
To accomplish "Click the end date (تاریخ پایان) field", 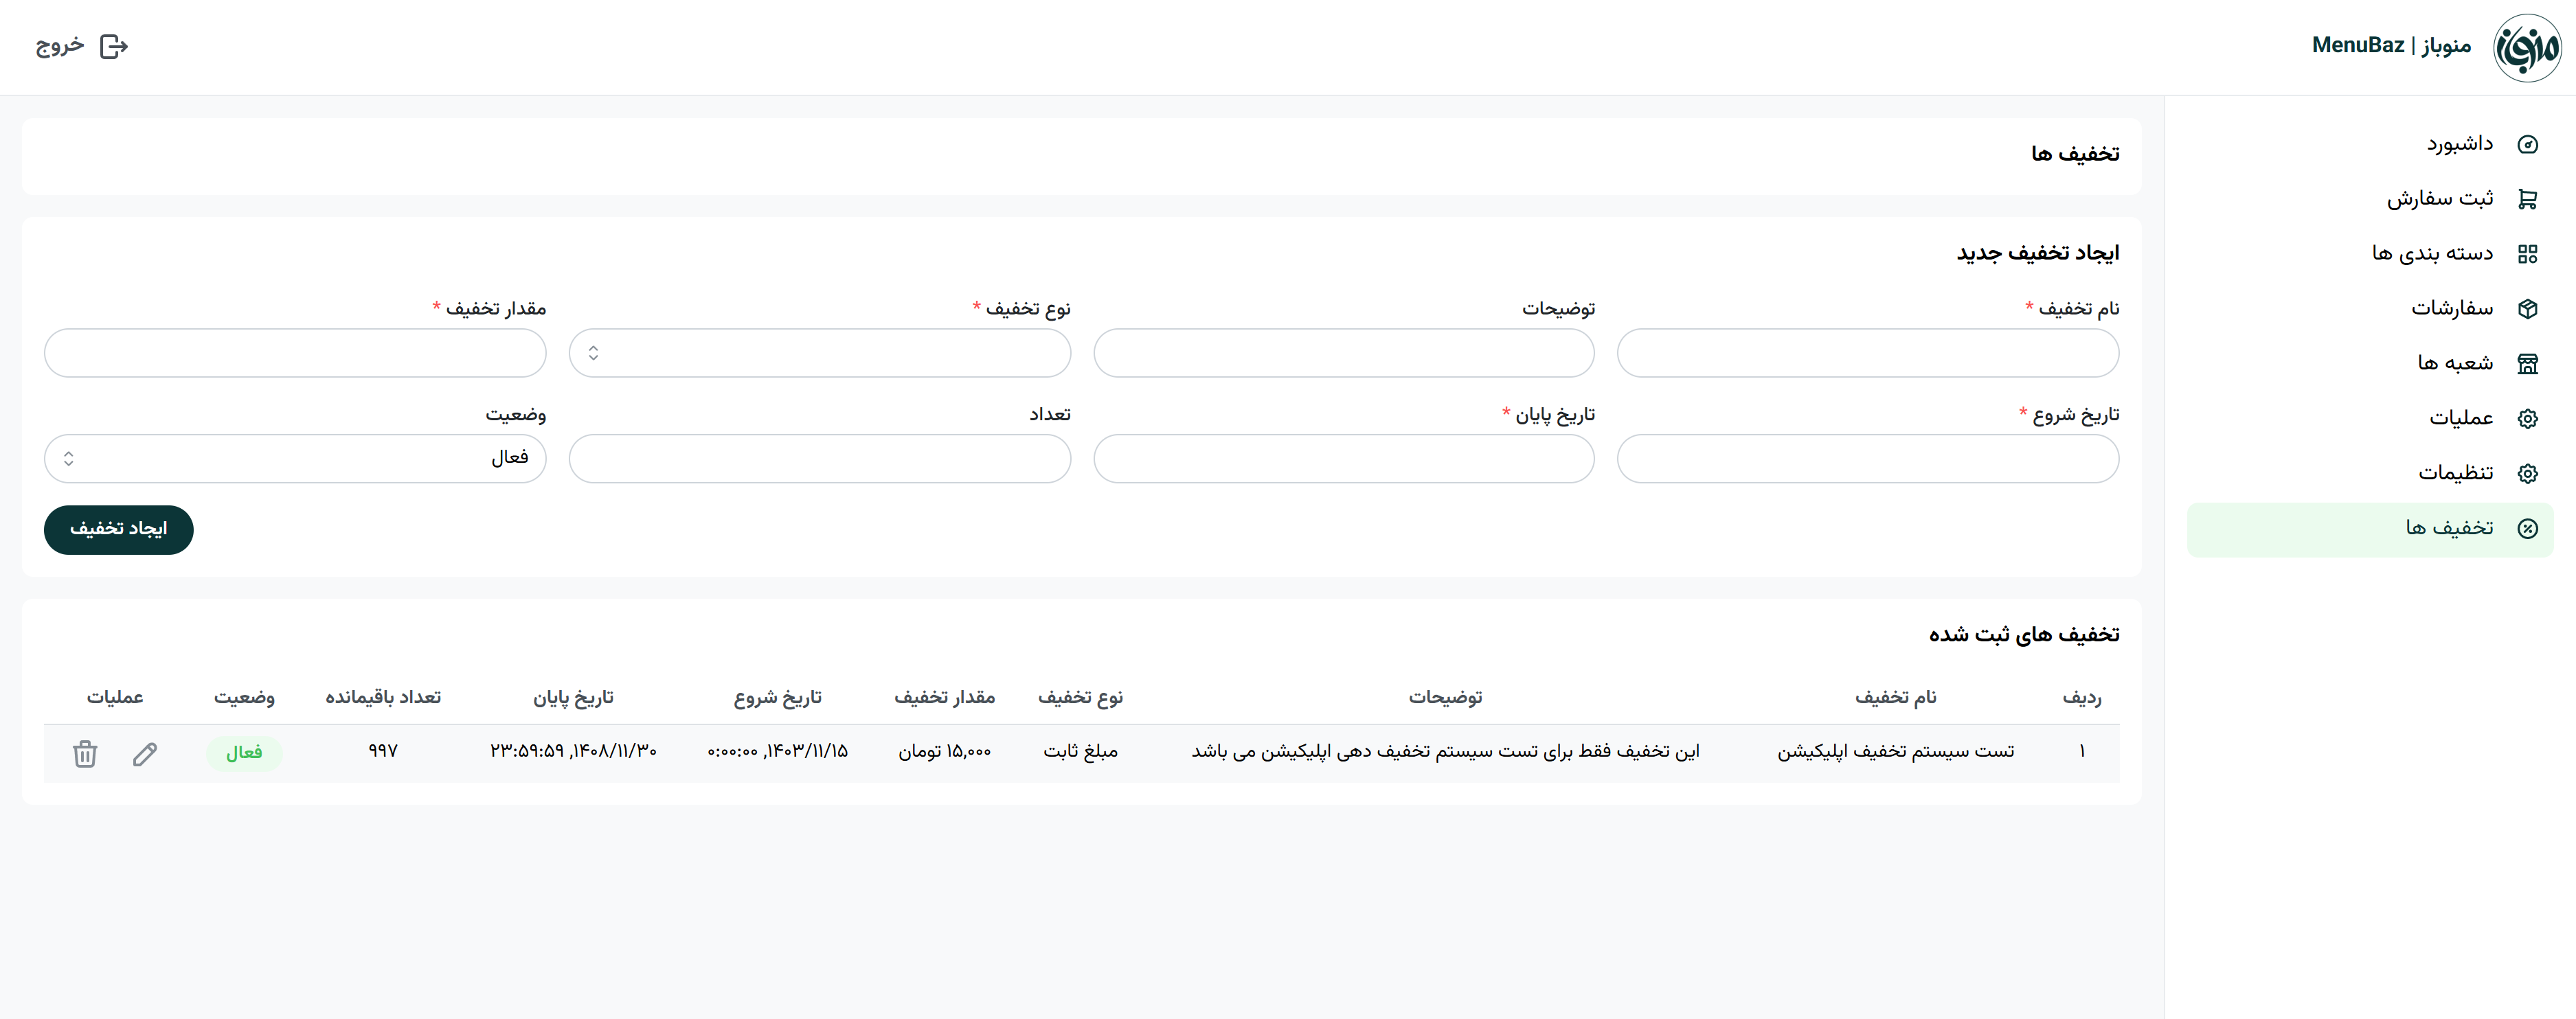I will click(x=1343, y=459).
